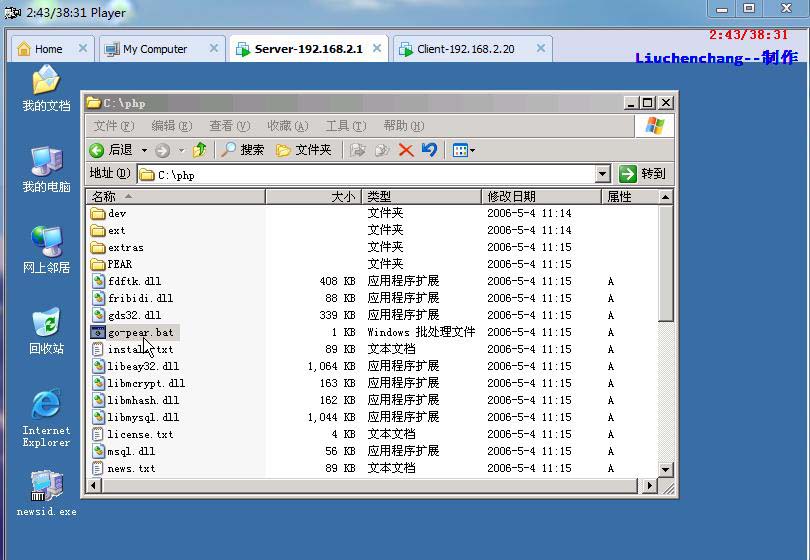
Task: Select the dev folder icon
Action: pos(98,213)
